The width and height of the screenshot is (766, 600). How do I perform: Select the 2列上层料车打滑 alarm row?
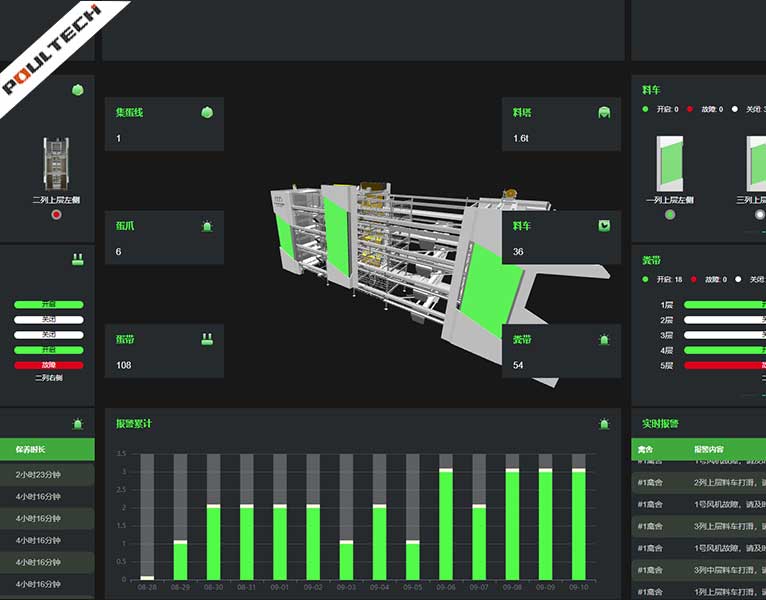tap(699, 482)
